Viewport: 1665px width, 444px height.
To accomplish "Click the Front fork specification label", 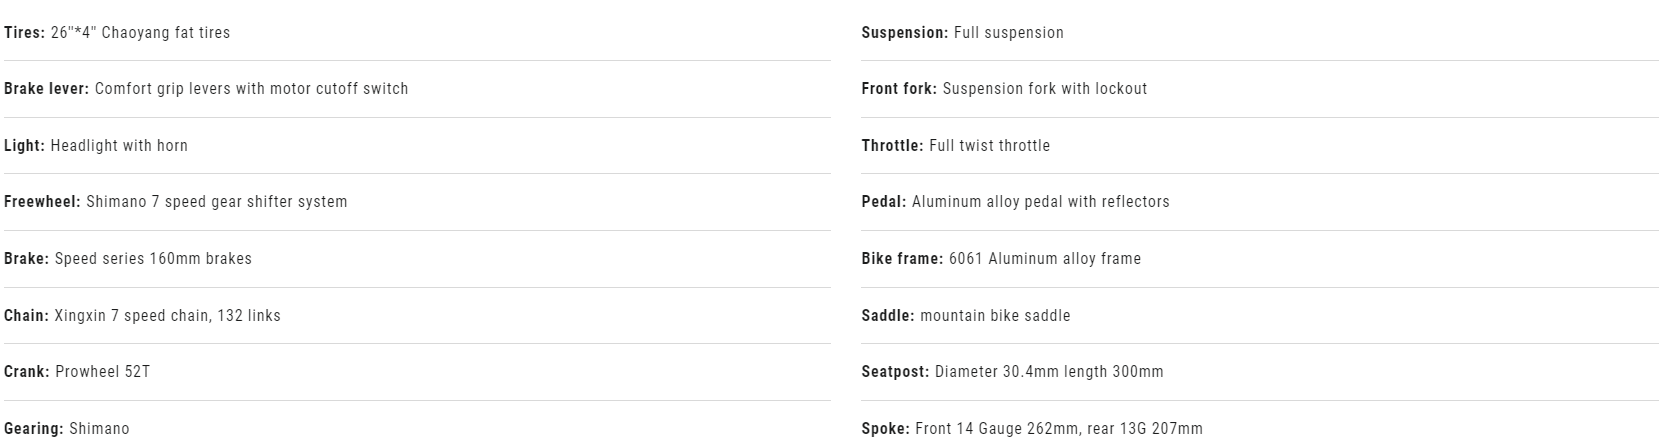I will tap(899, 89).
